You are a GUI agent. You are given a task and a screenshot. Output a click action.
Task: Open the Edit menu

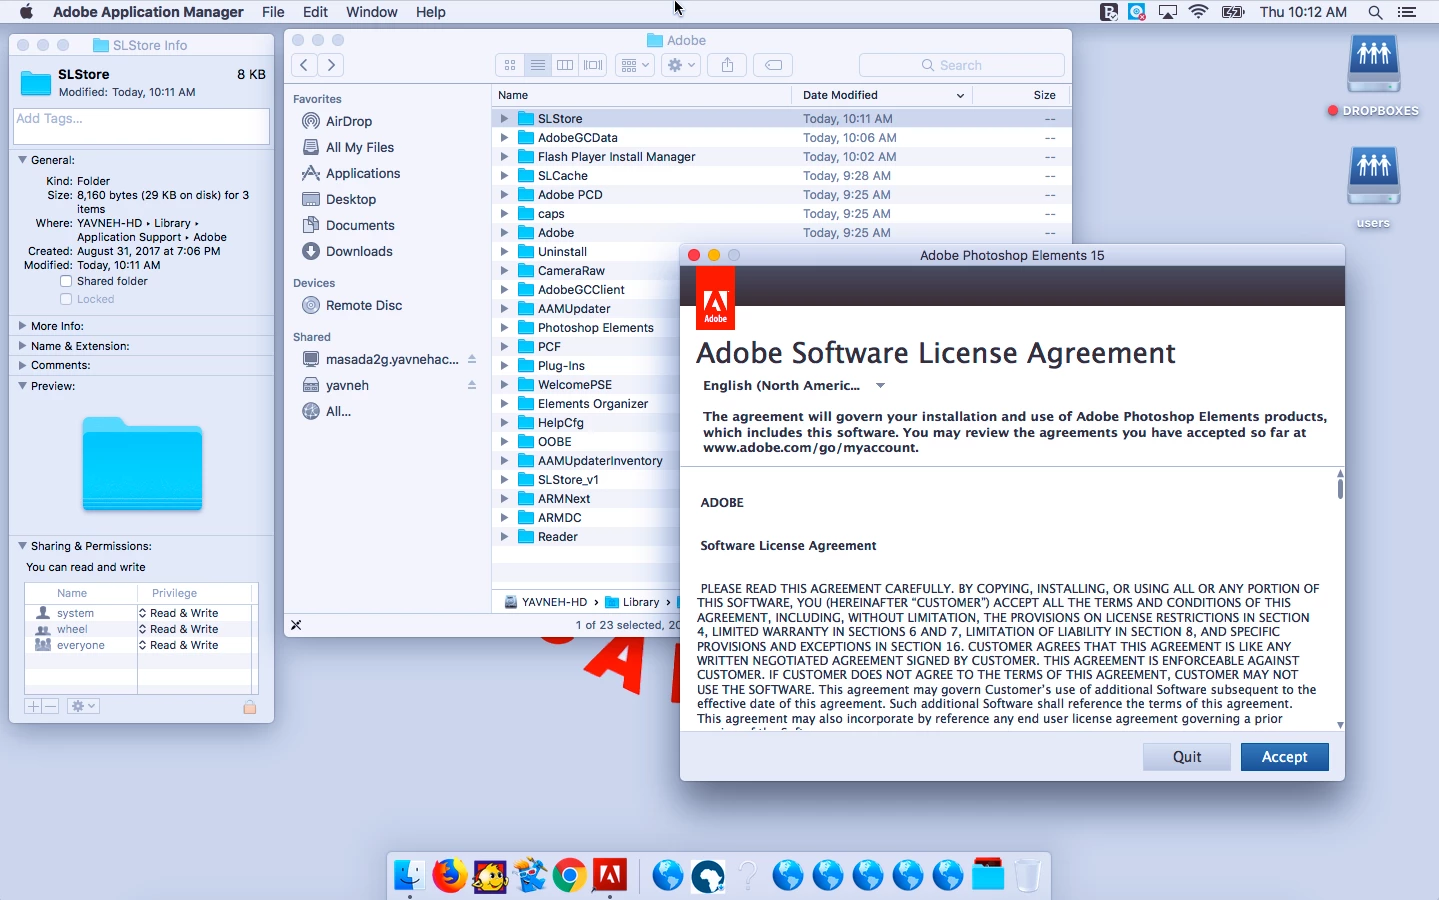(316, 12)
